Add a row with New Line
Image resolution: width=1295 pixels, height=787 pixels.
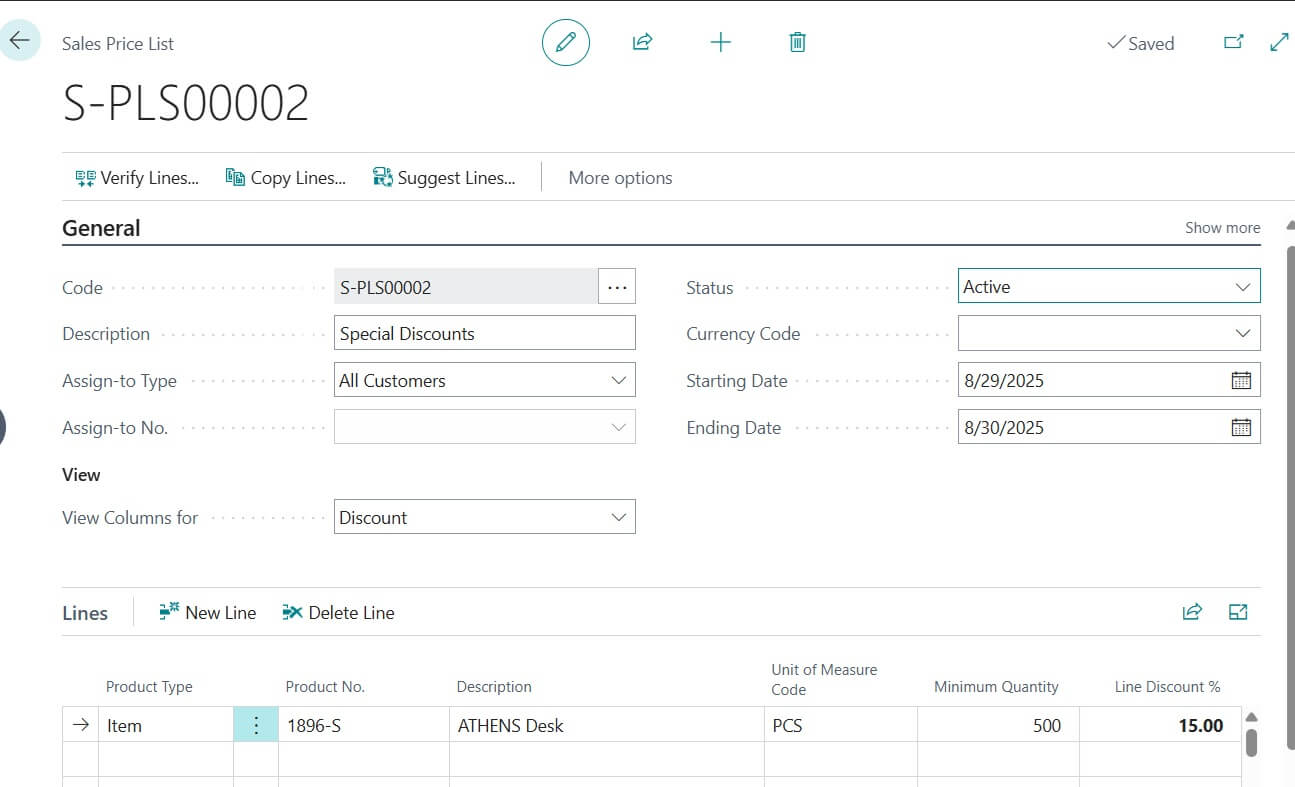(207, 611)
